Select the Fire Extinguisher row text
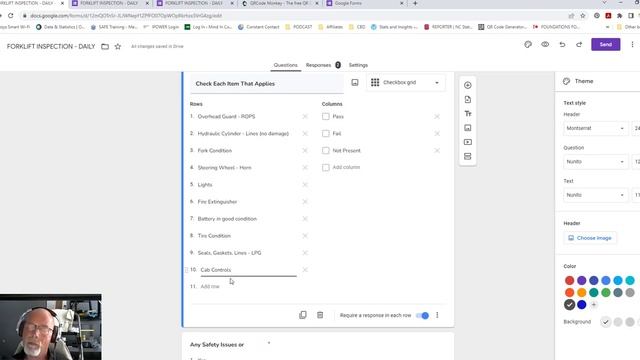 click(217, 202)
